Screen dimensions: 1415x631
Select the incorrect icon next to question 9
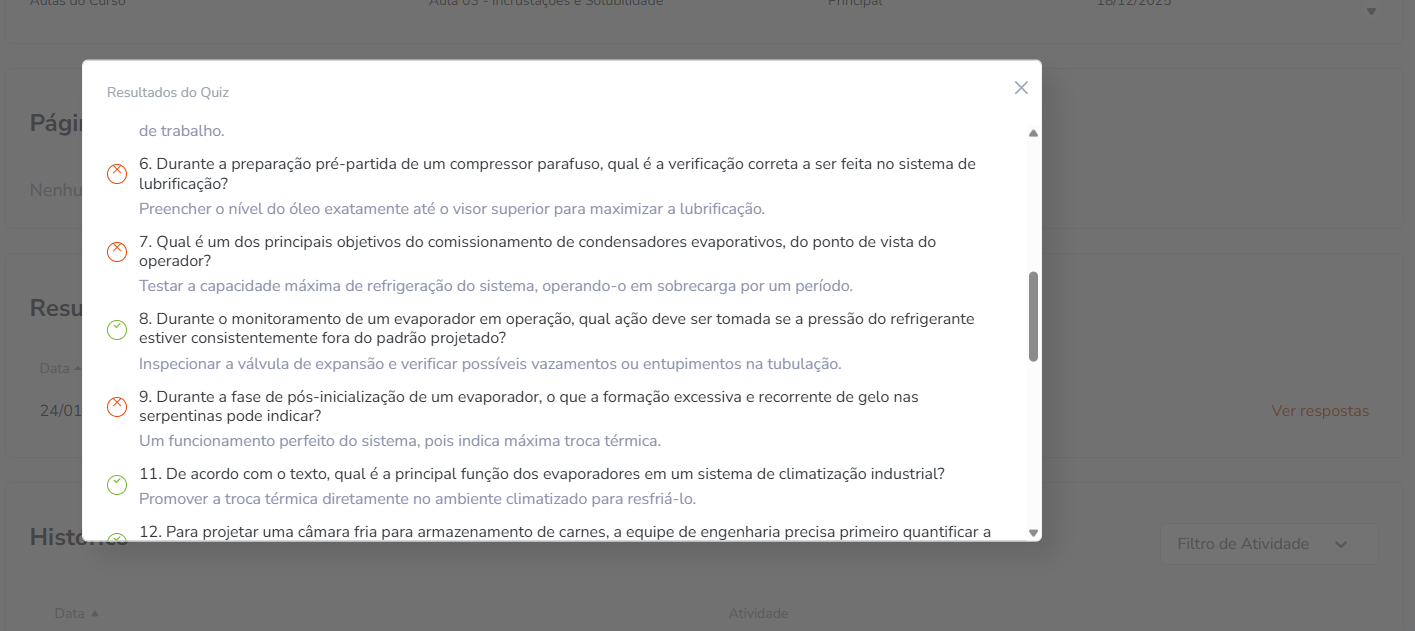(117, 407)
